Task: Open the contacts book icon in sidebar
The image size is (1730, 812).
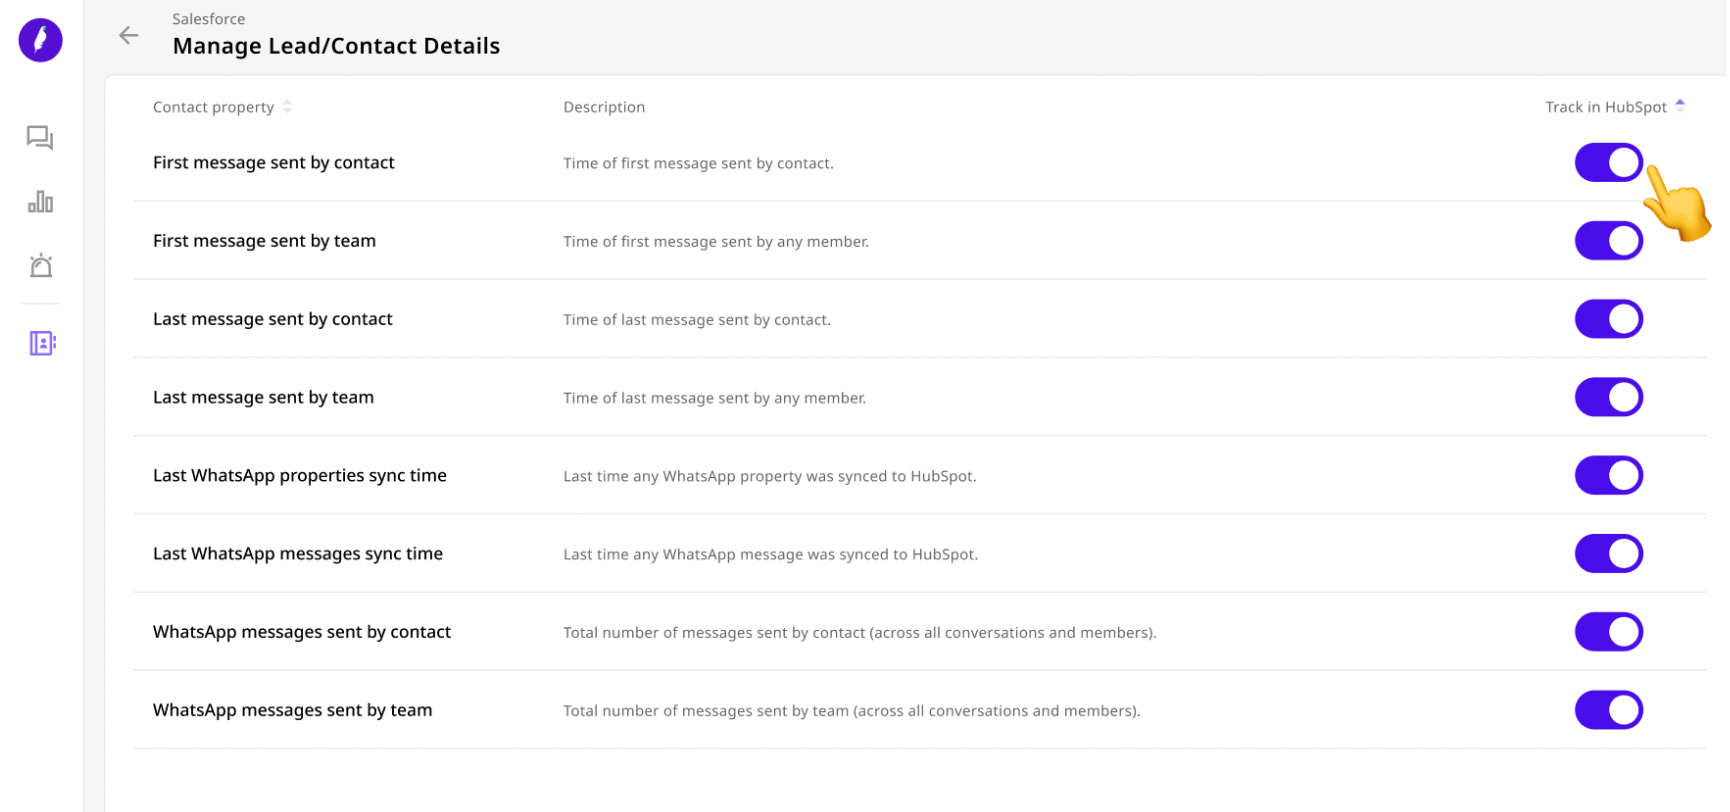Action: [x=42, y=344]
